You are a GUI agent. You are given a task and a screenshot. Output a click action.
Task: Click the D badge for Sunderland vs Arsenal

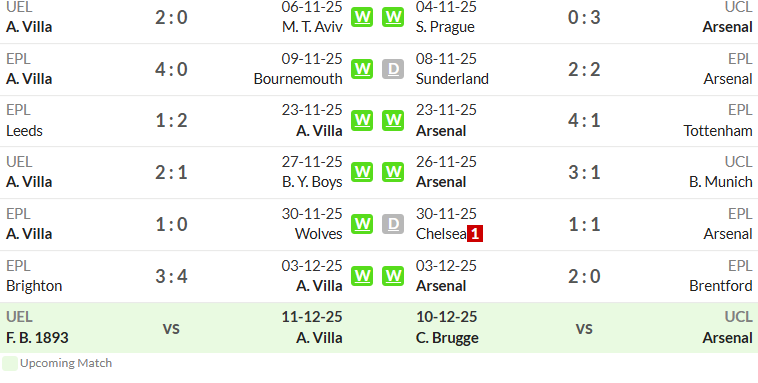(x=393, y=69)
